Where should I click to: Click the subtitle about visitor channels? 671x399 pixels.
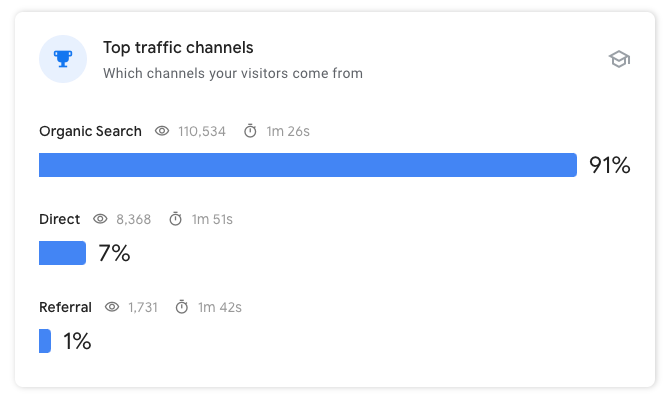(233, 74)
